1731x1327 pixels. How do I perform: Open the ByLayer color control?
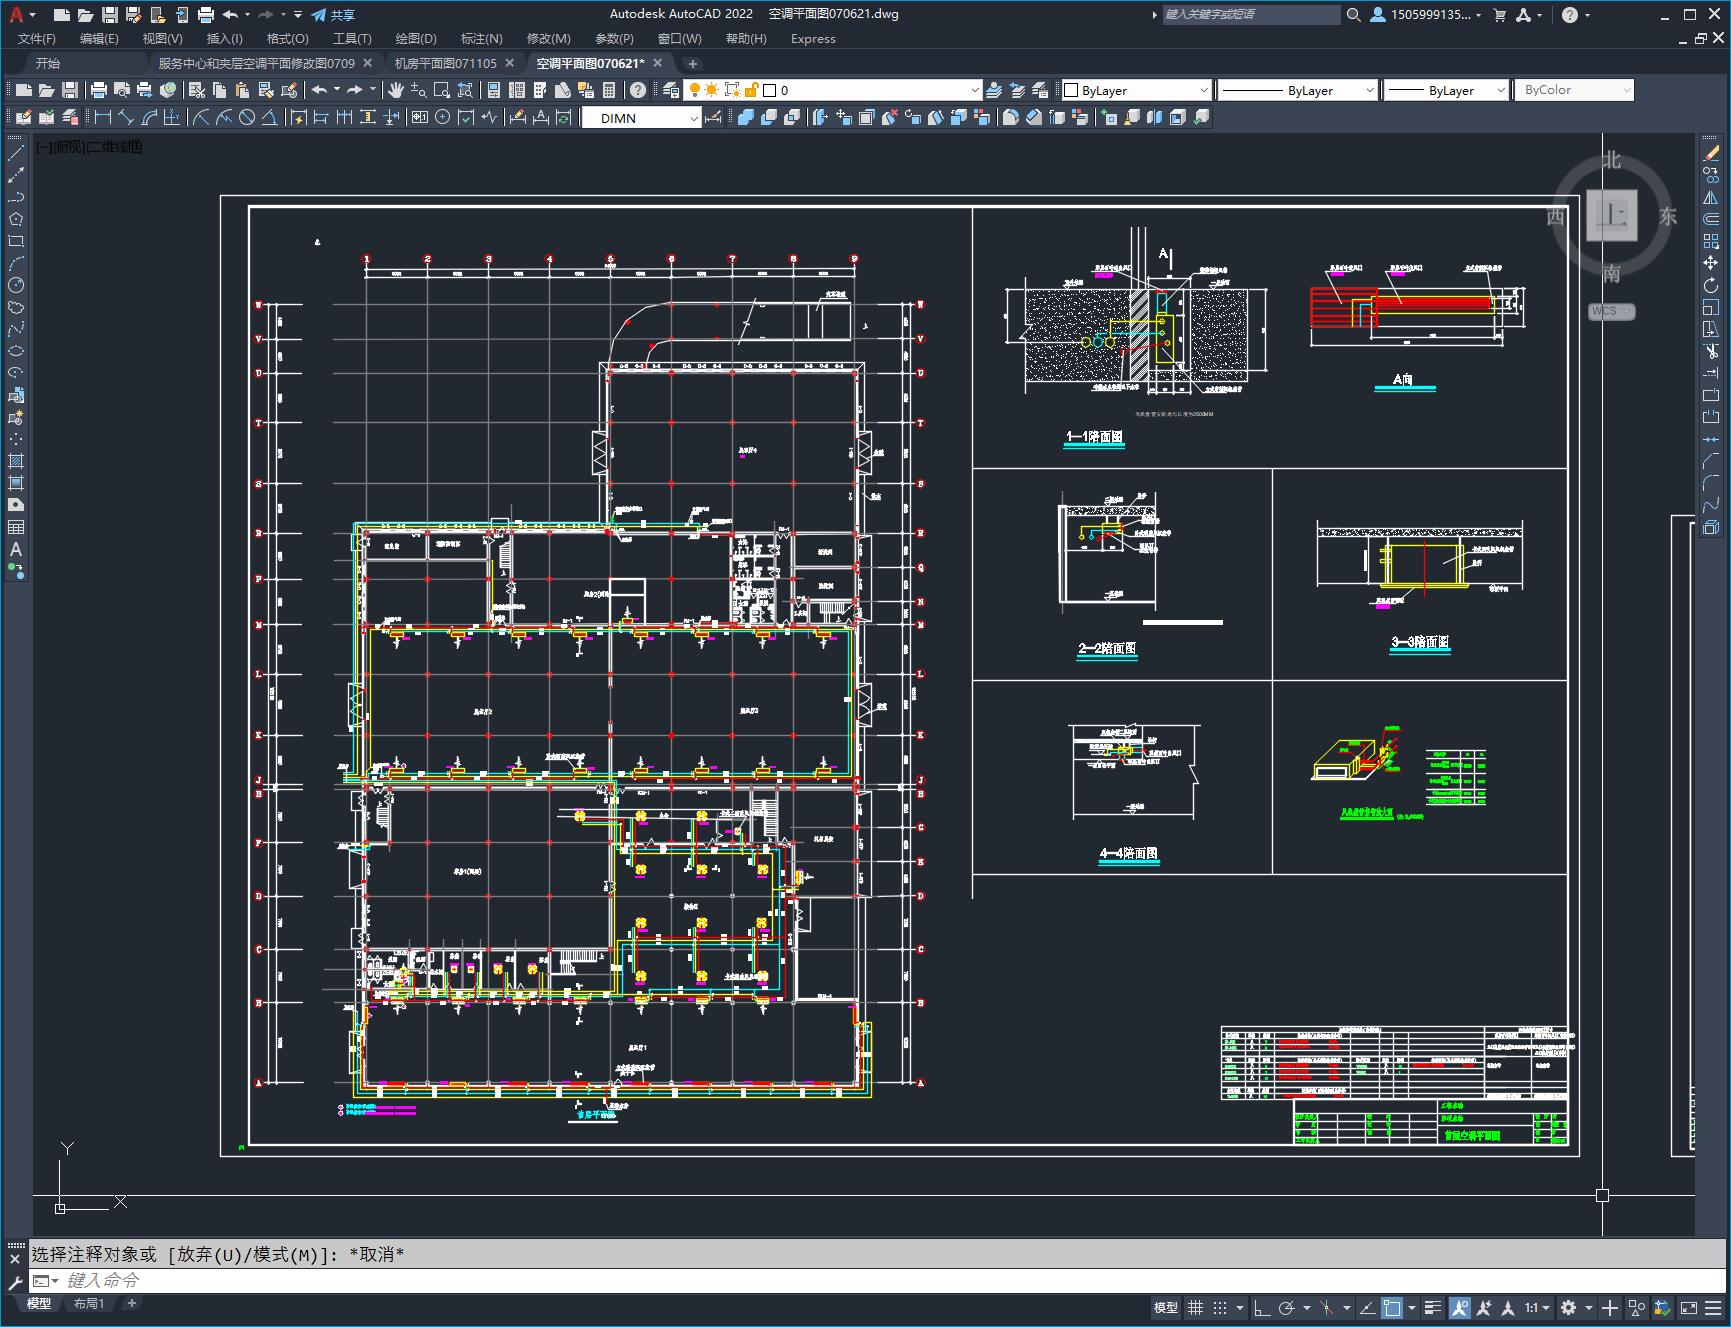(1136, 90)
